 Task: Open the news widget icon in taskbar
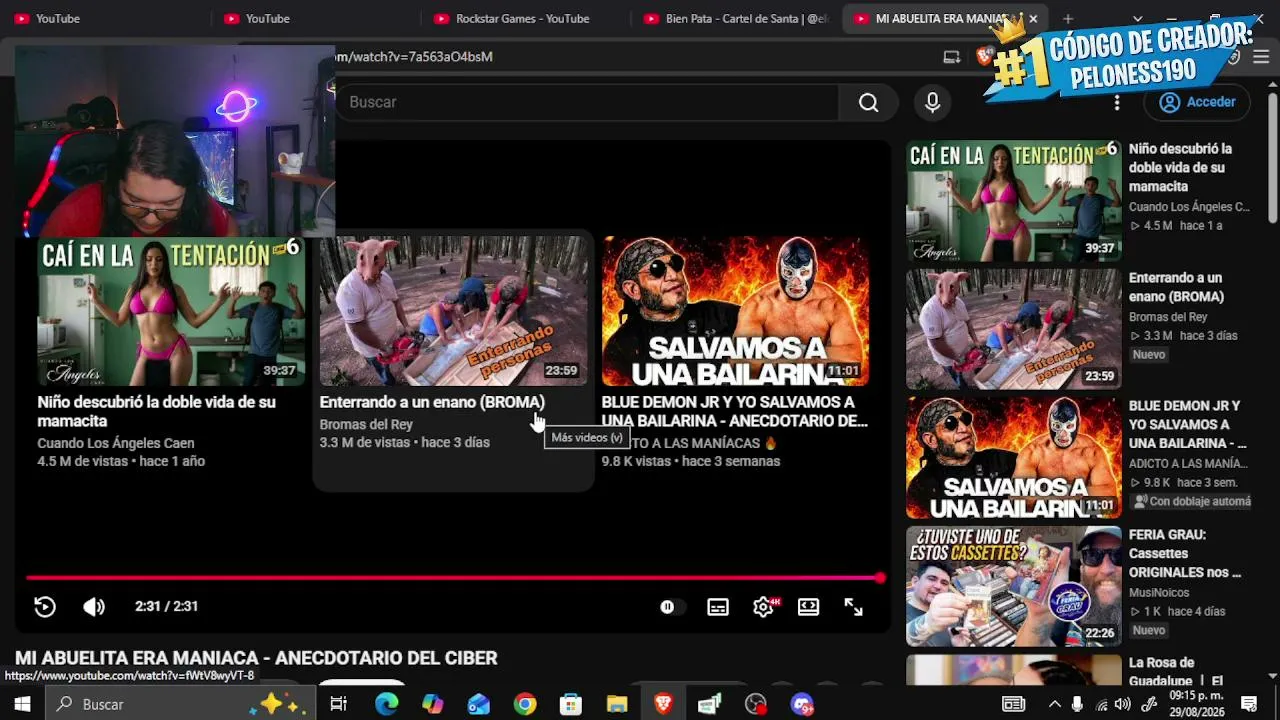pos(1013,704)
